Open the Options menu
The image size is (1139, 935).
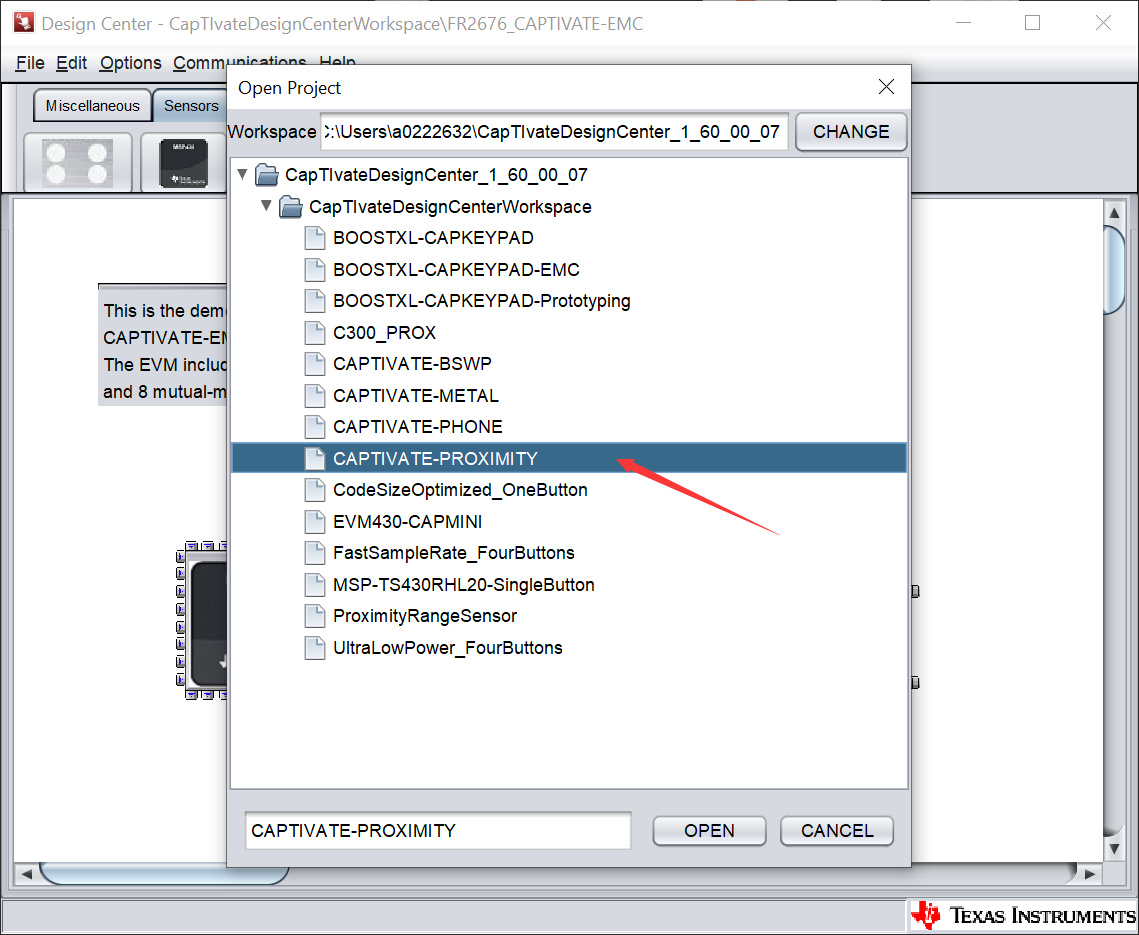pos(131,63)
